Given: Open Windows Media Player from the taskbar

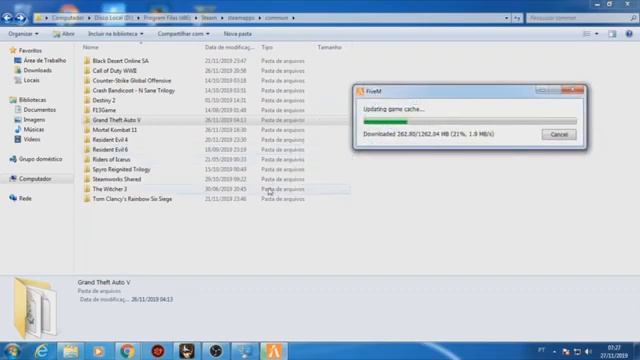Looking at the screenshot, I should coord(98,351).
